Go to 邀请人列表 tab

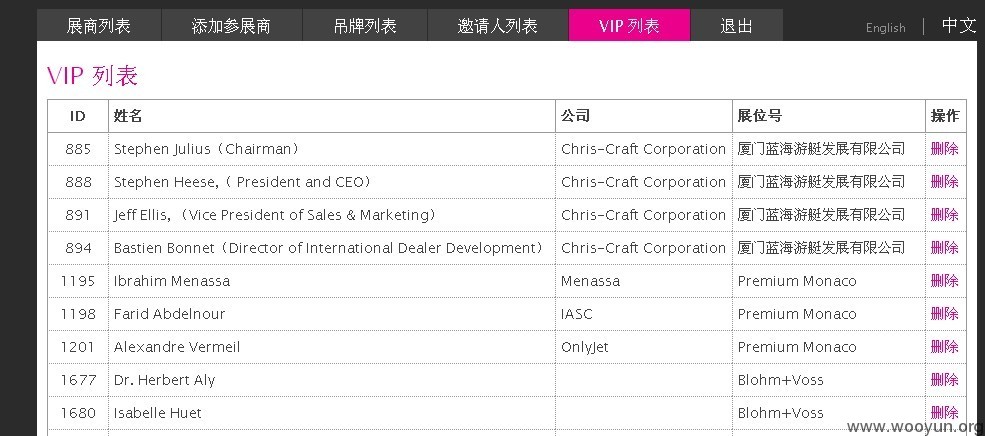498,26
